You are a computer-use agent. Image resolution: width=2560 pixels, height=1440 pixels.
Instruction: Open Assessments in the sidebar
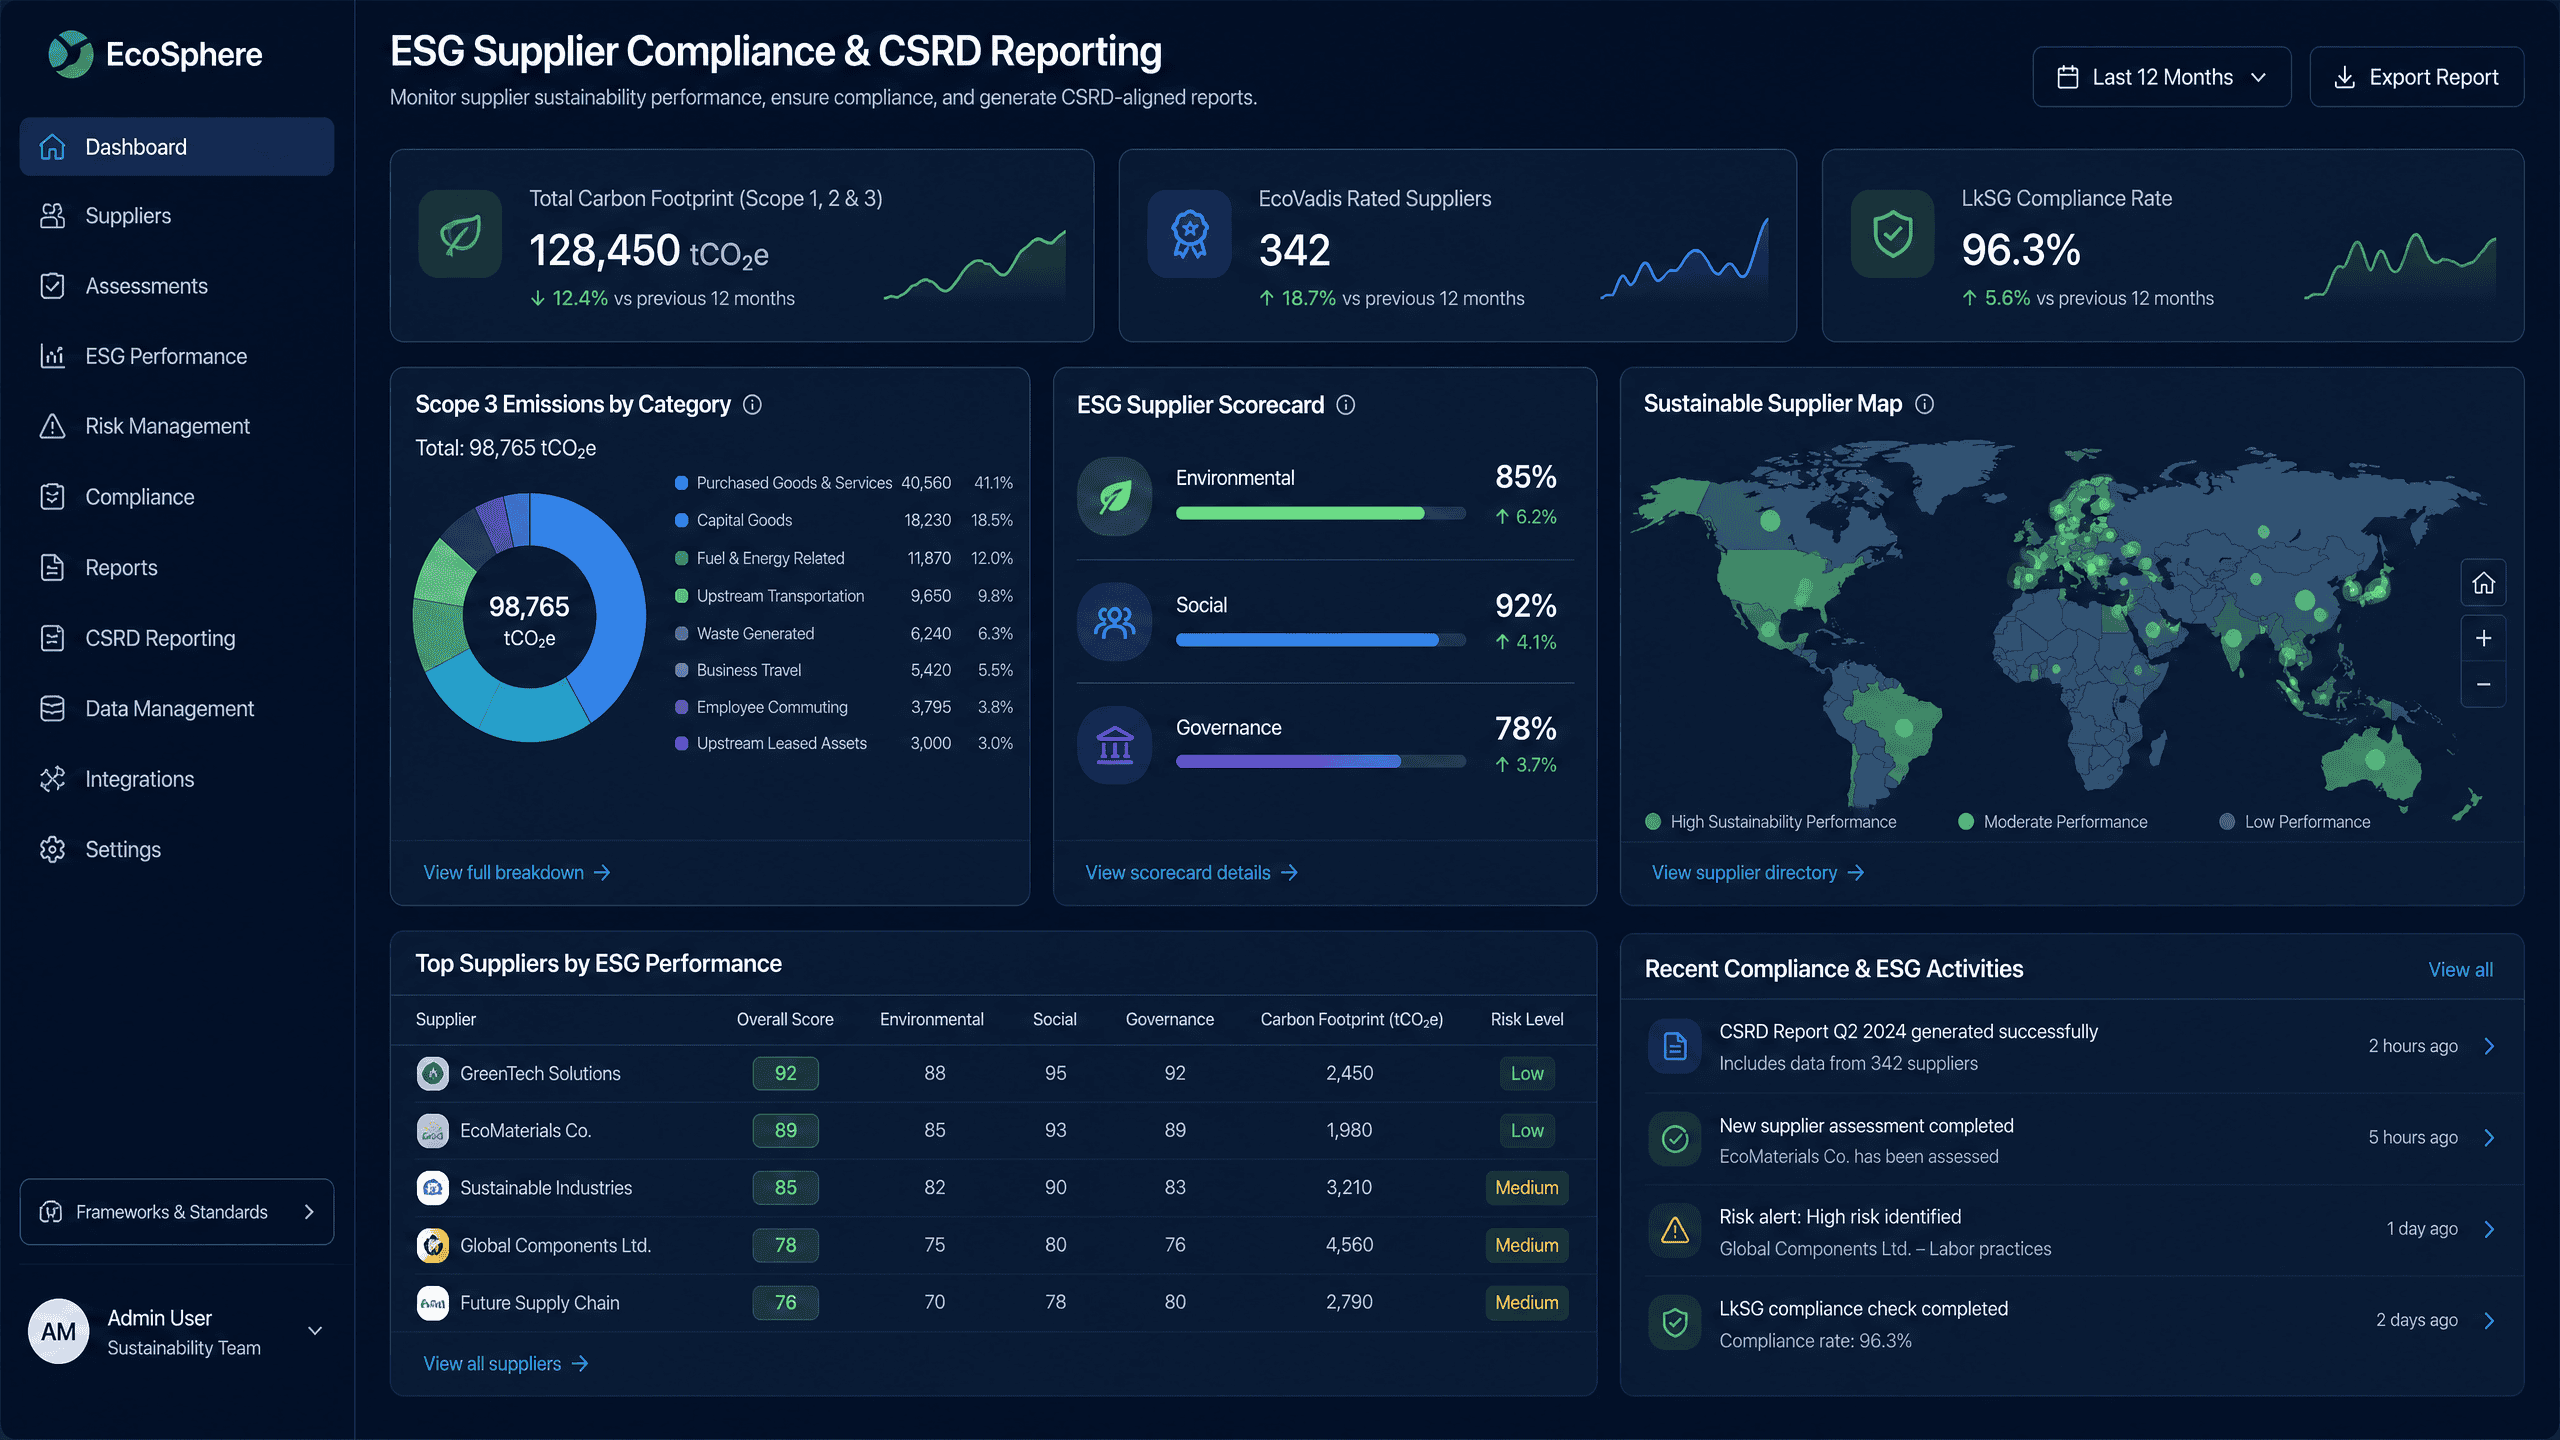[x=177, y=286]
